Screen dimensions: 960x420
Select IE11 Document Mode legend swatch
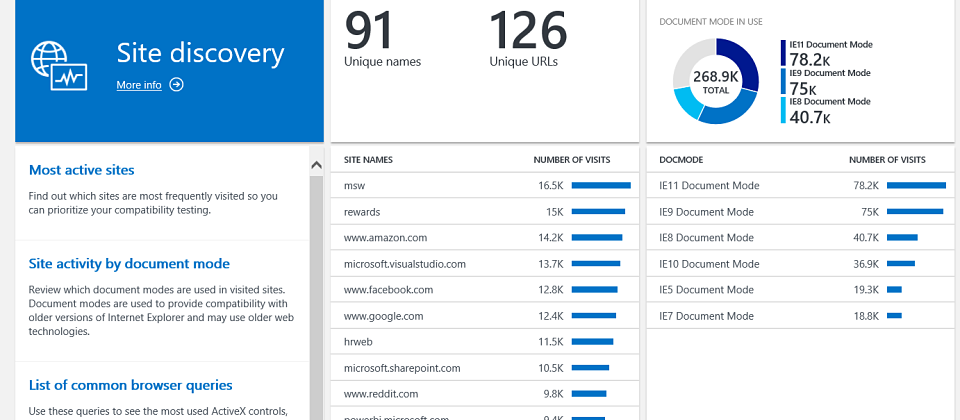point(784,53)
